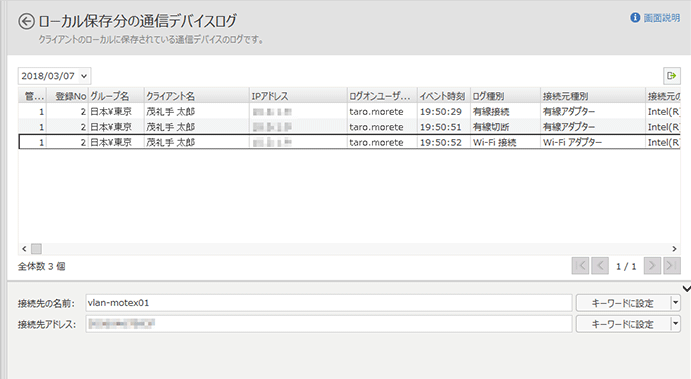The image size is (691, 379).
Task: Click the ログオンユーザ column header
Action: pos(382,96)
